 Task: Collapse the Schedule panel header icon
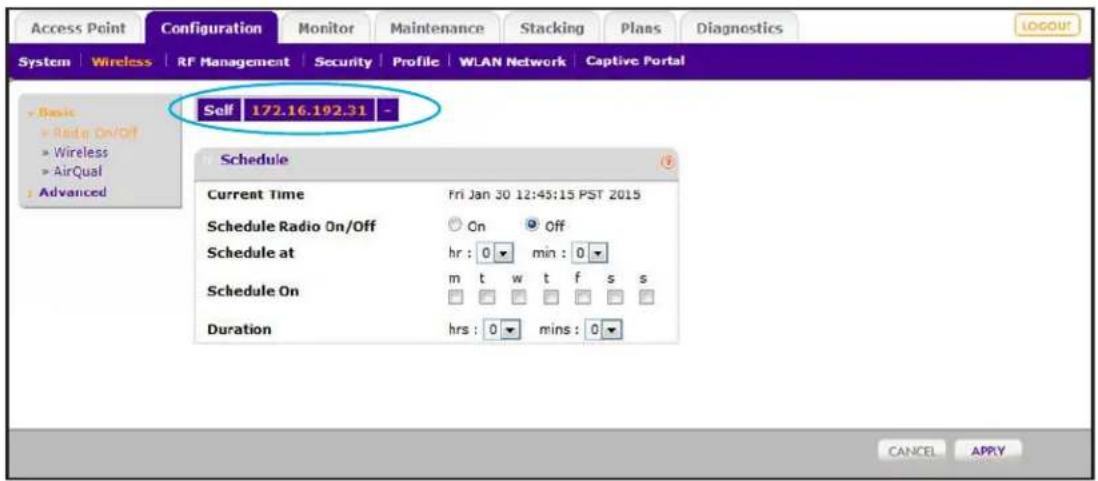(x=208, y=160)
